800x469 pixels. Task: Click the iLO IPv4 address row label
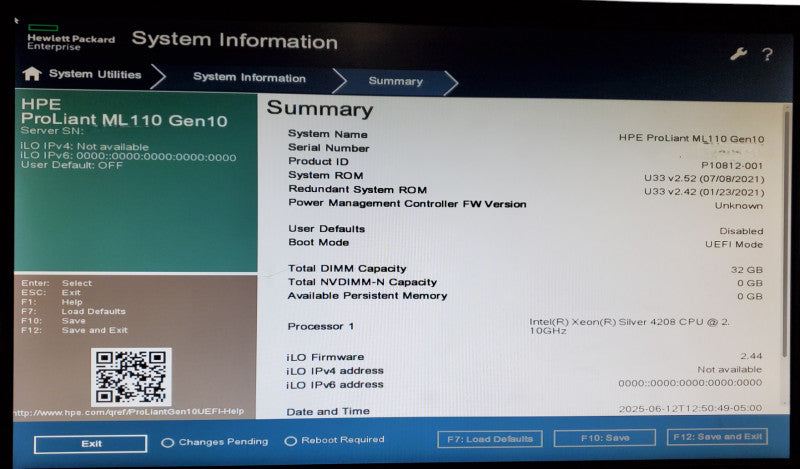click(335, 371)
